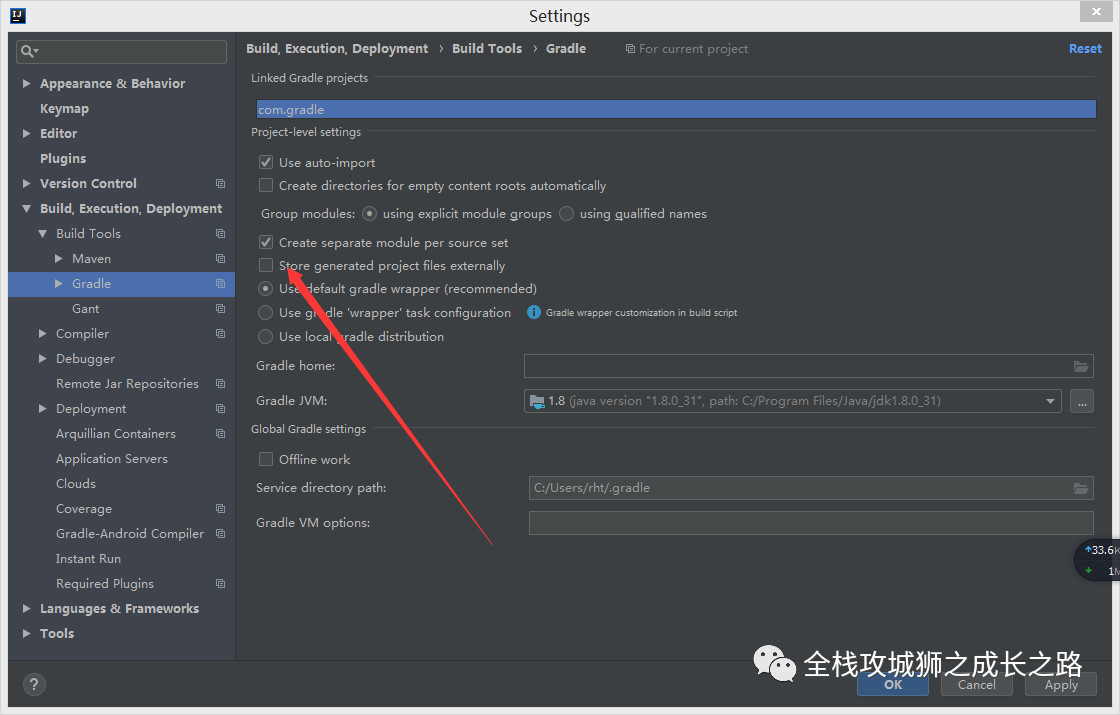Click the help question mark button
The width and height of the screenshot is (1120, 715).
pos(34,684)
